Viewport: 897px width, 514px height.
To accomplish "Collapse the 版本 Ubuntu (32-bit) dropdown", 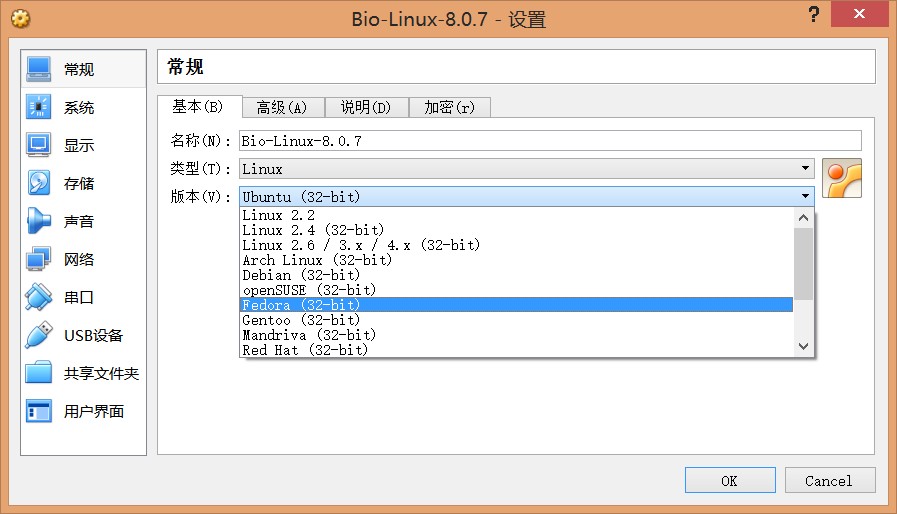I will pos(526,196).
